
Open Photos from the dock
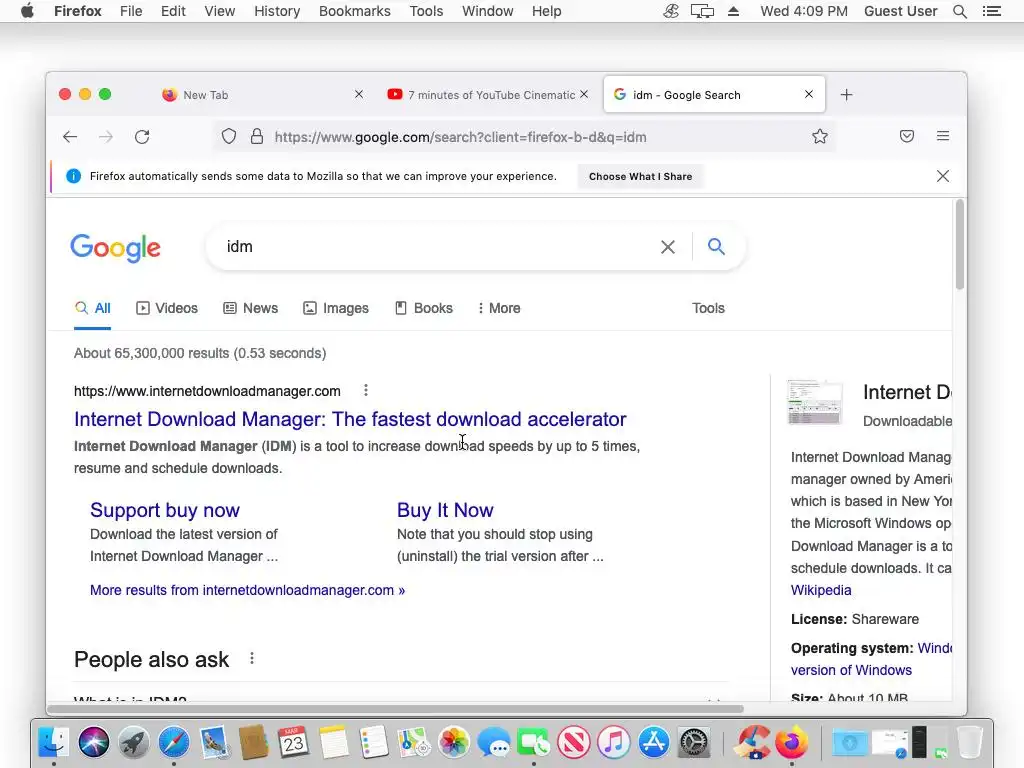pyautogui.click(x=453, y=742)
